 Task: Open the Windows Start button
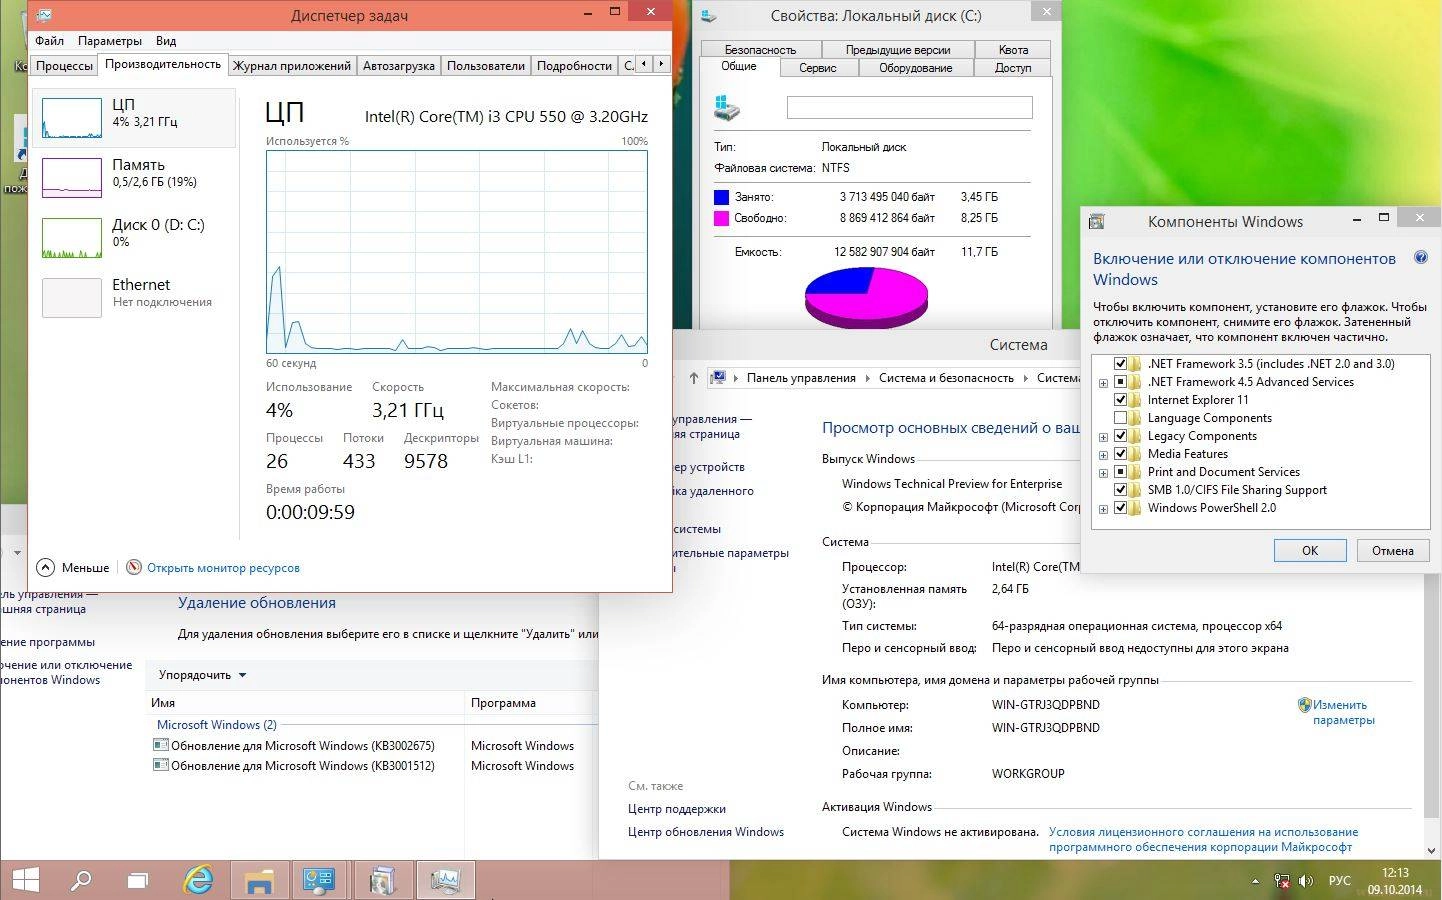point(26,880)
